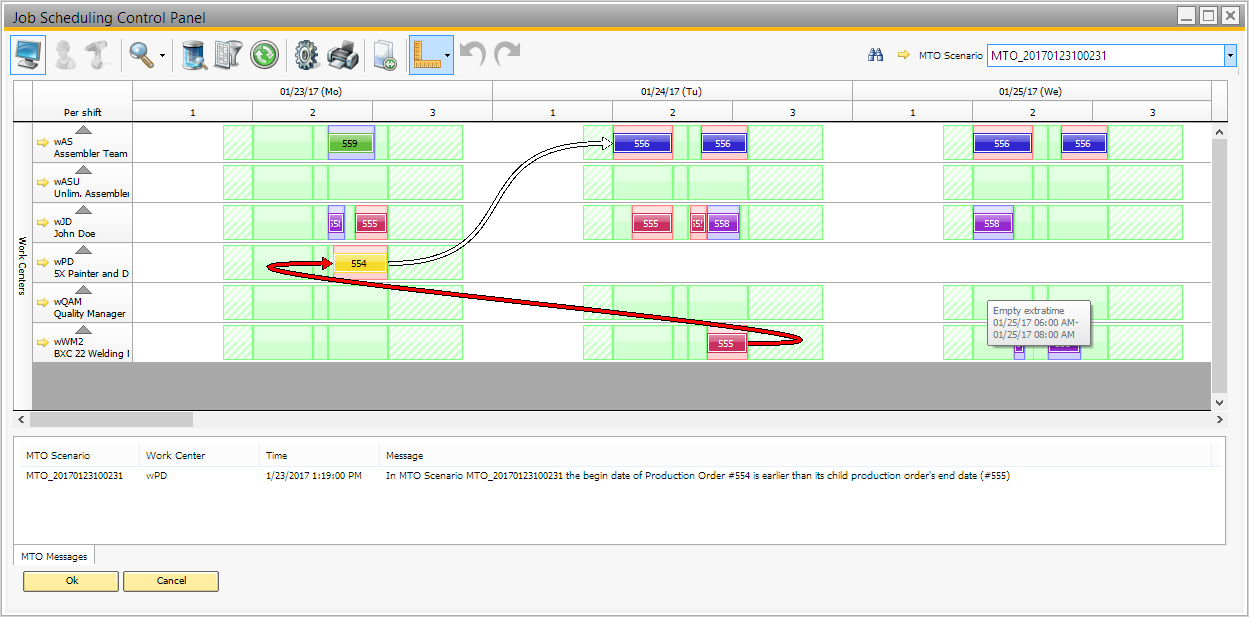1249x617 pixels.
Task: Toggle the ruler scale tool
Action: (426, 56)
